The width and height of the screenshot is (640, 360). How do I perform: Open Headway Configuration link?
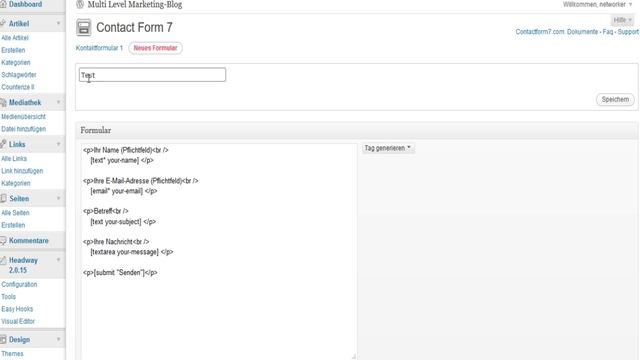pos(19,284)
